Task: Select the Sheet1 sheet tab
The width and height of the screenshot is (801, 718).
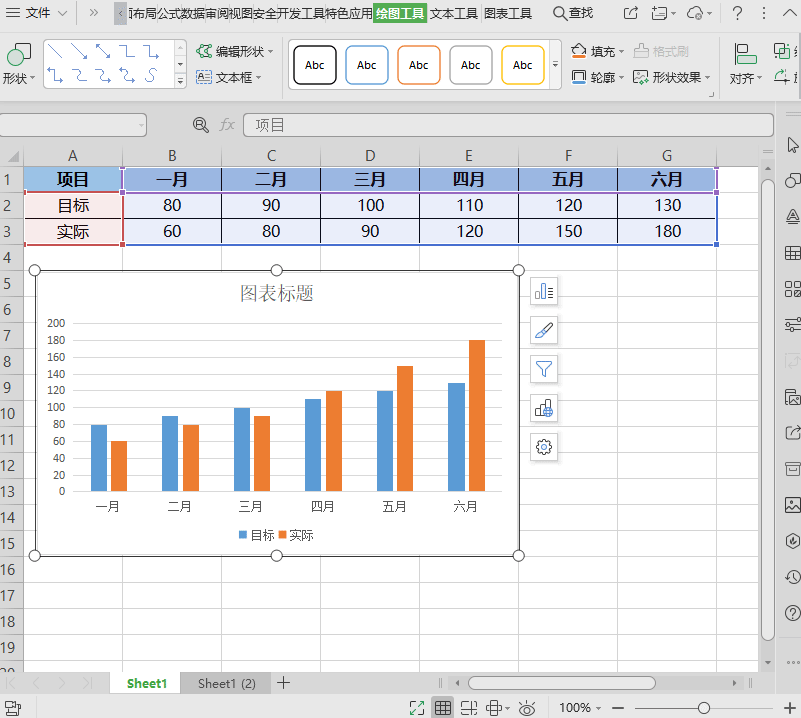Action: point(147,683)
